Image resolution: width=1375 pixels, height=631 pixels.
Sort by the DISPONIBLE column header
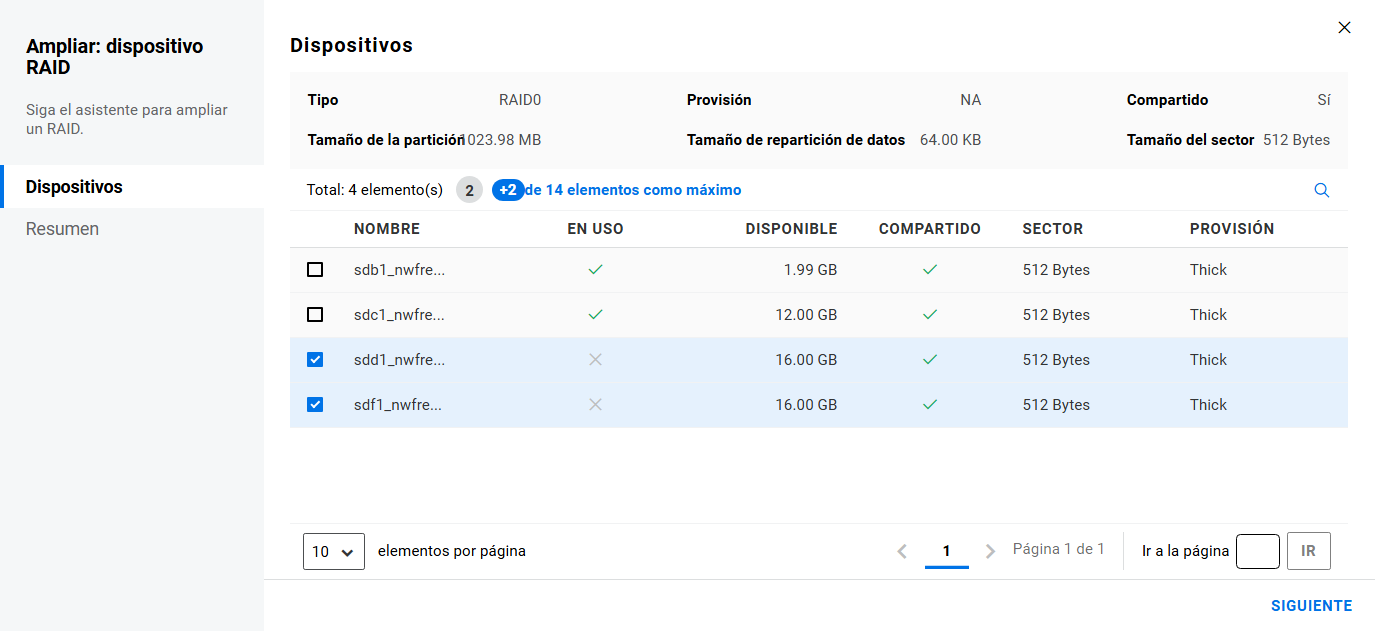click(791, 229)
